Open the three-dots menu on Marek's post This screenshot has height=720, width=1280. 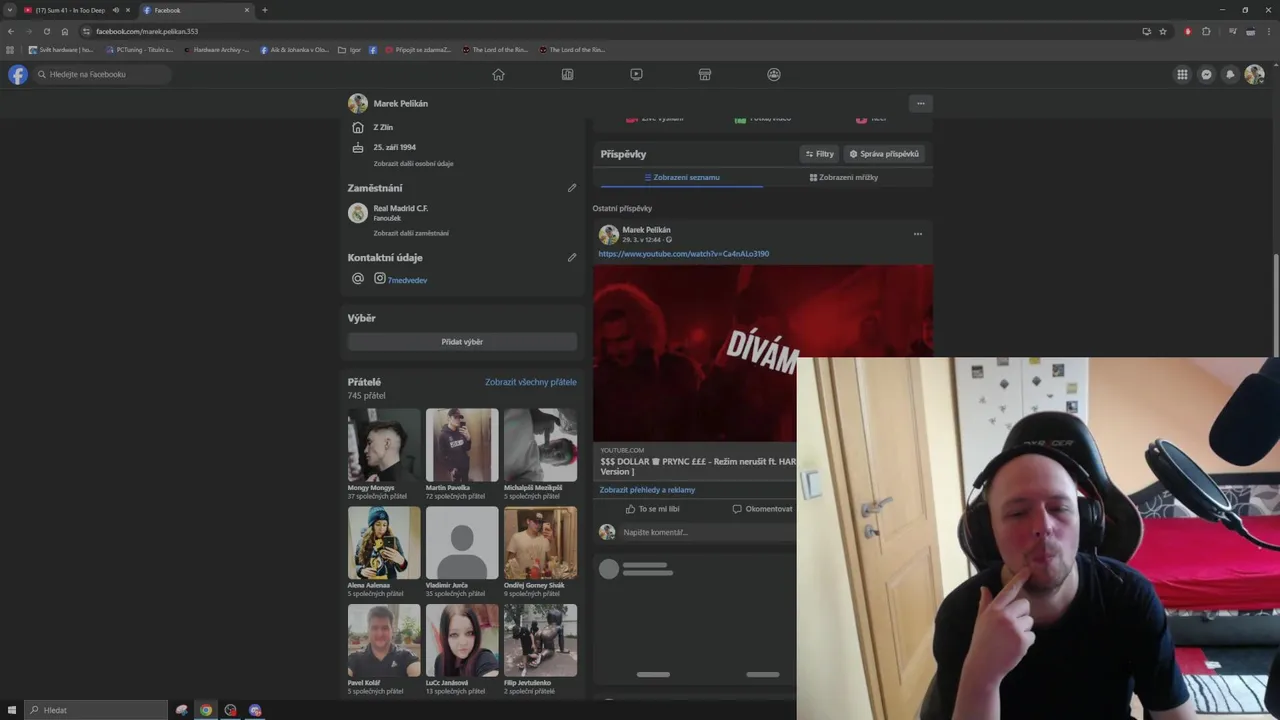click(x=918, y=234)
